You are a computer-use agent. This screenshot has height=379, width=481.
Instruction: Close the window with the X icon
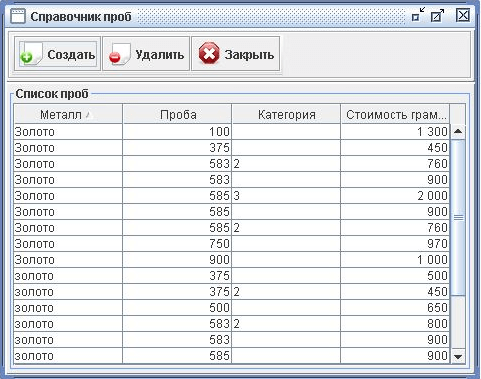463,15
